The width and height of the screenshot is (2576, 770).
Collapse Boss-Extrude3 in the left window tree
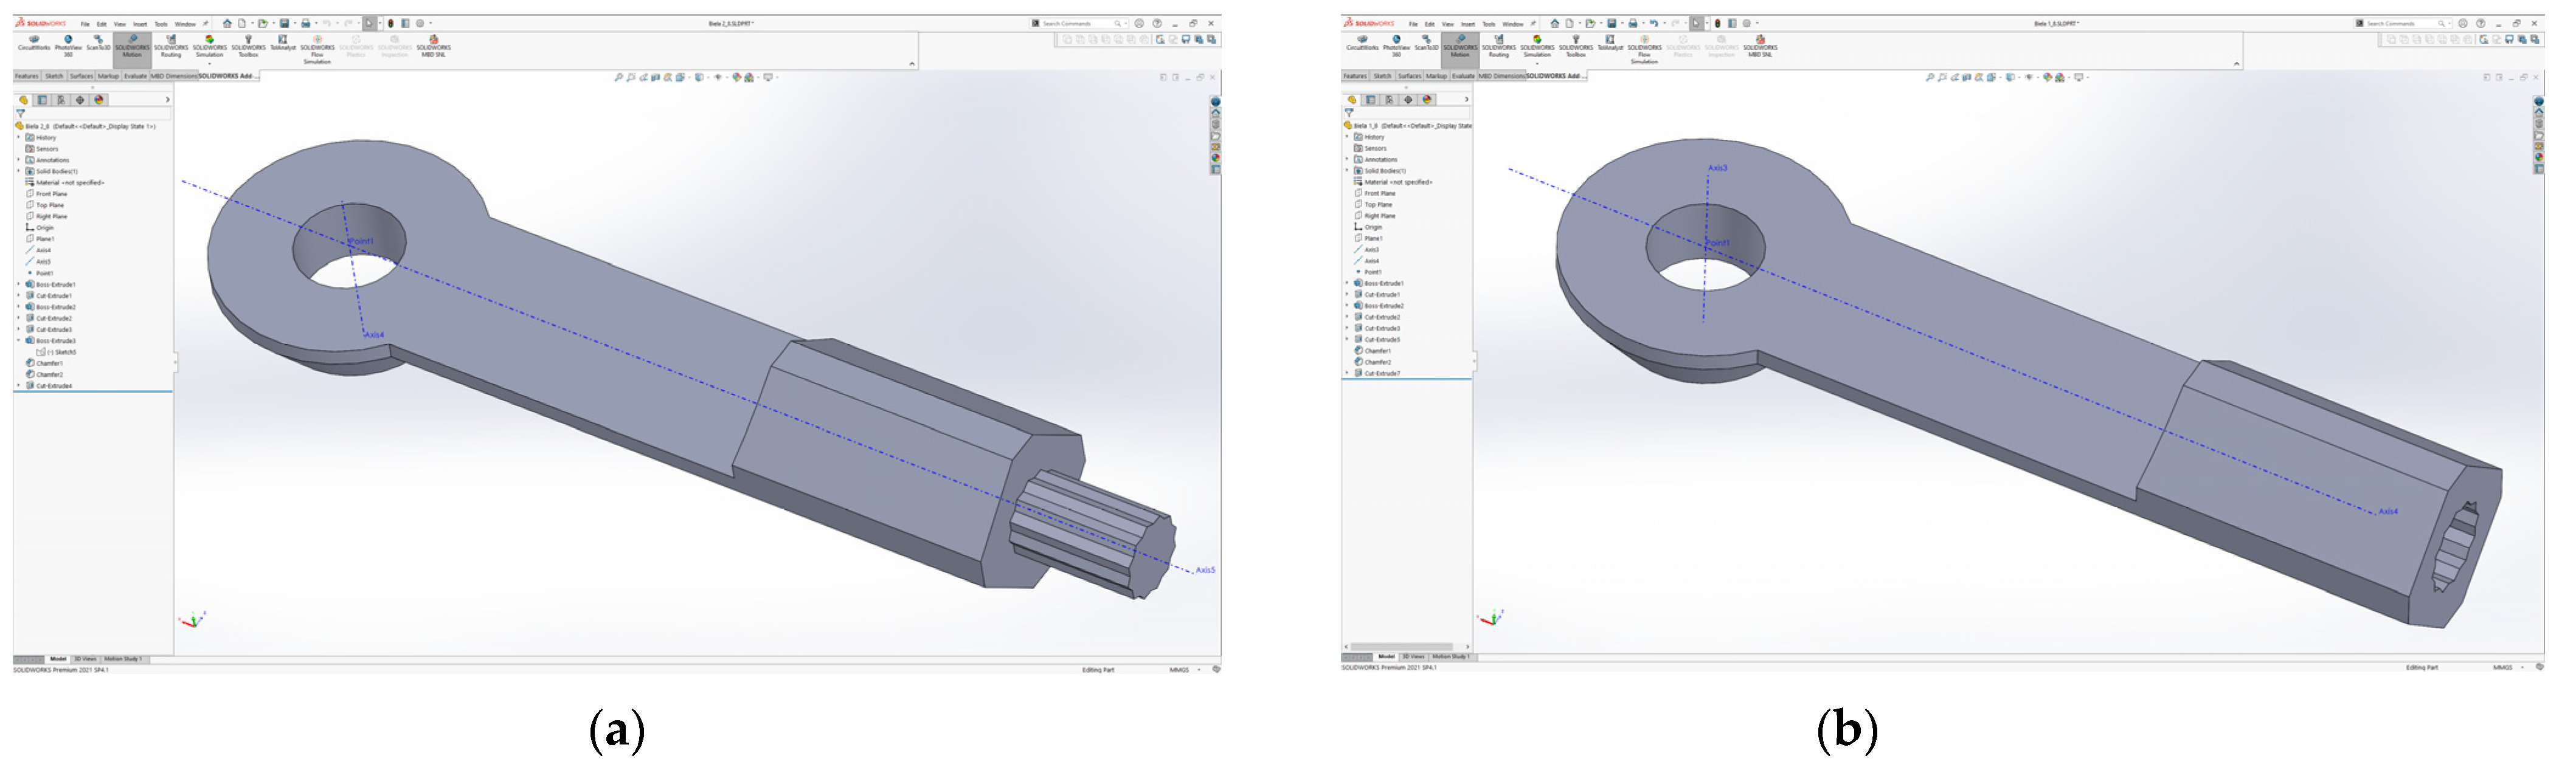coord(19,341)
